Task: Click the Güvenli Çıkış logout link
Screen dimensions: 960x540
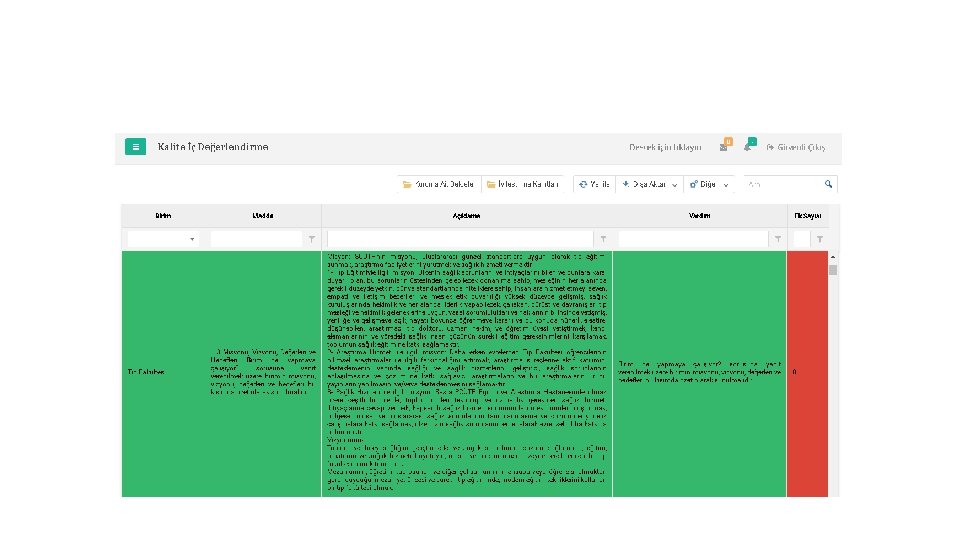Action: tap(796, 148)
